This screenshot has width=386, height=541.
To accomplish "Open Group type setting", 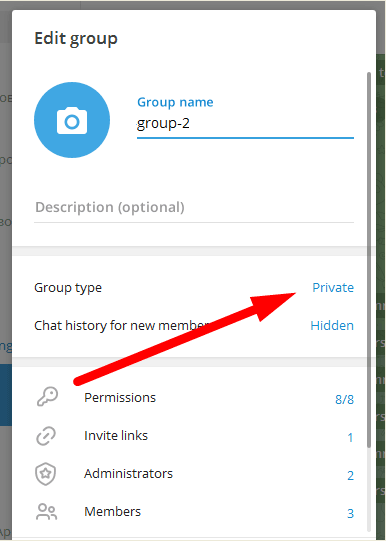I will [x=194, y=287].
